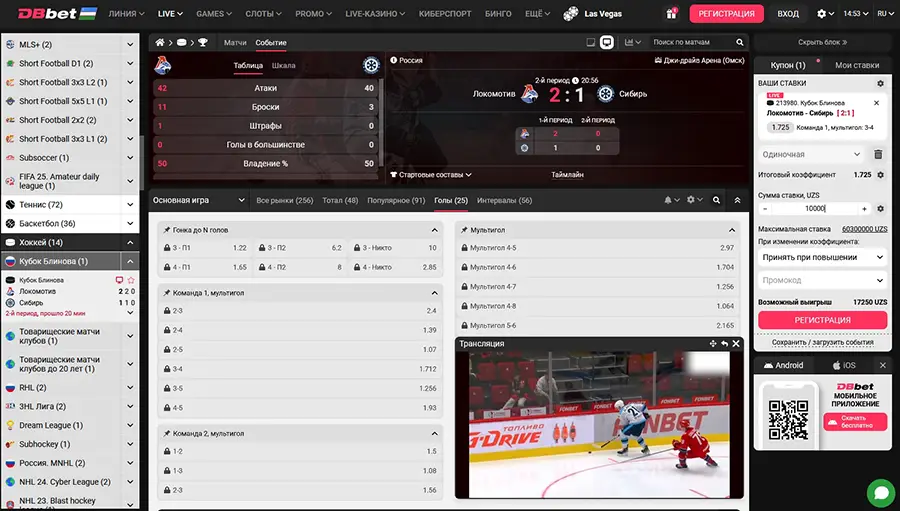Open coupon settings gear beside Ваши ставки
Image resolution: width=900 pixels, height=511 pixels.
point(880,83)
